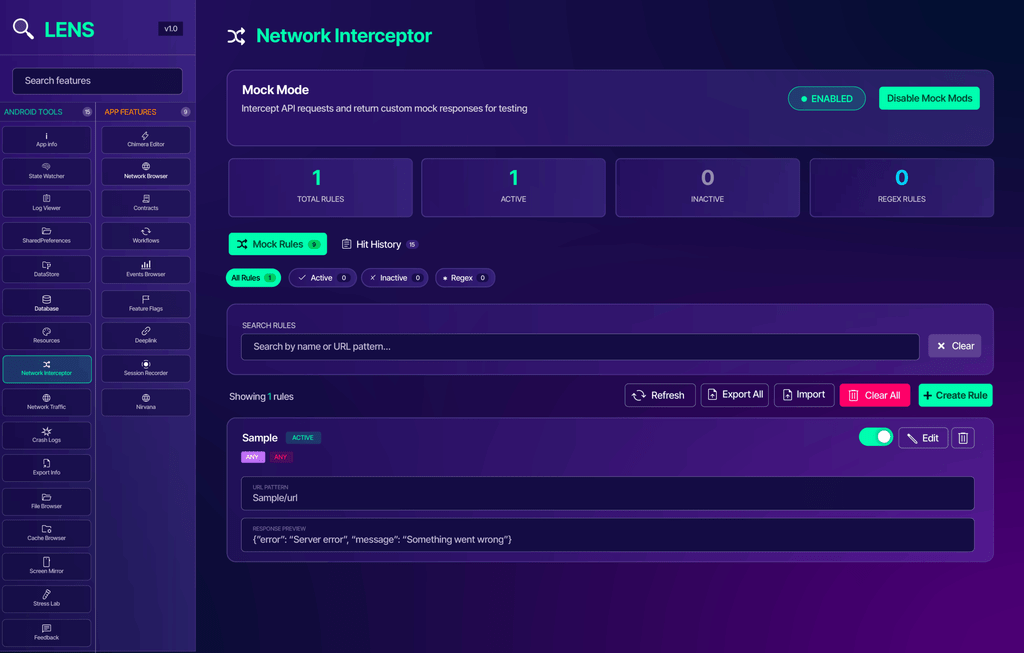Open the Database tool
This screenshot has width=1024, height=653.
click(46, 303)
